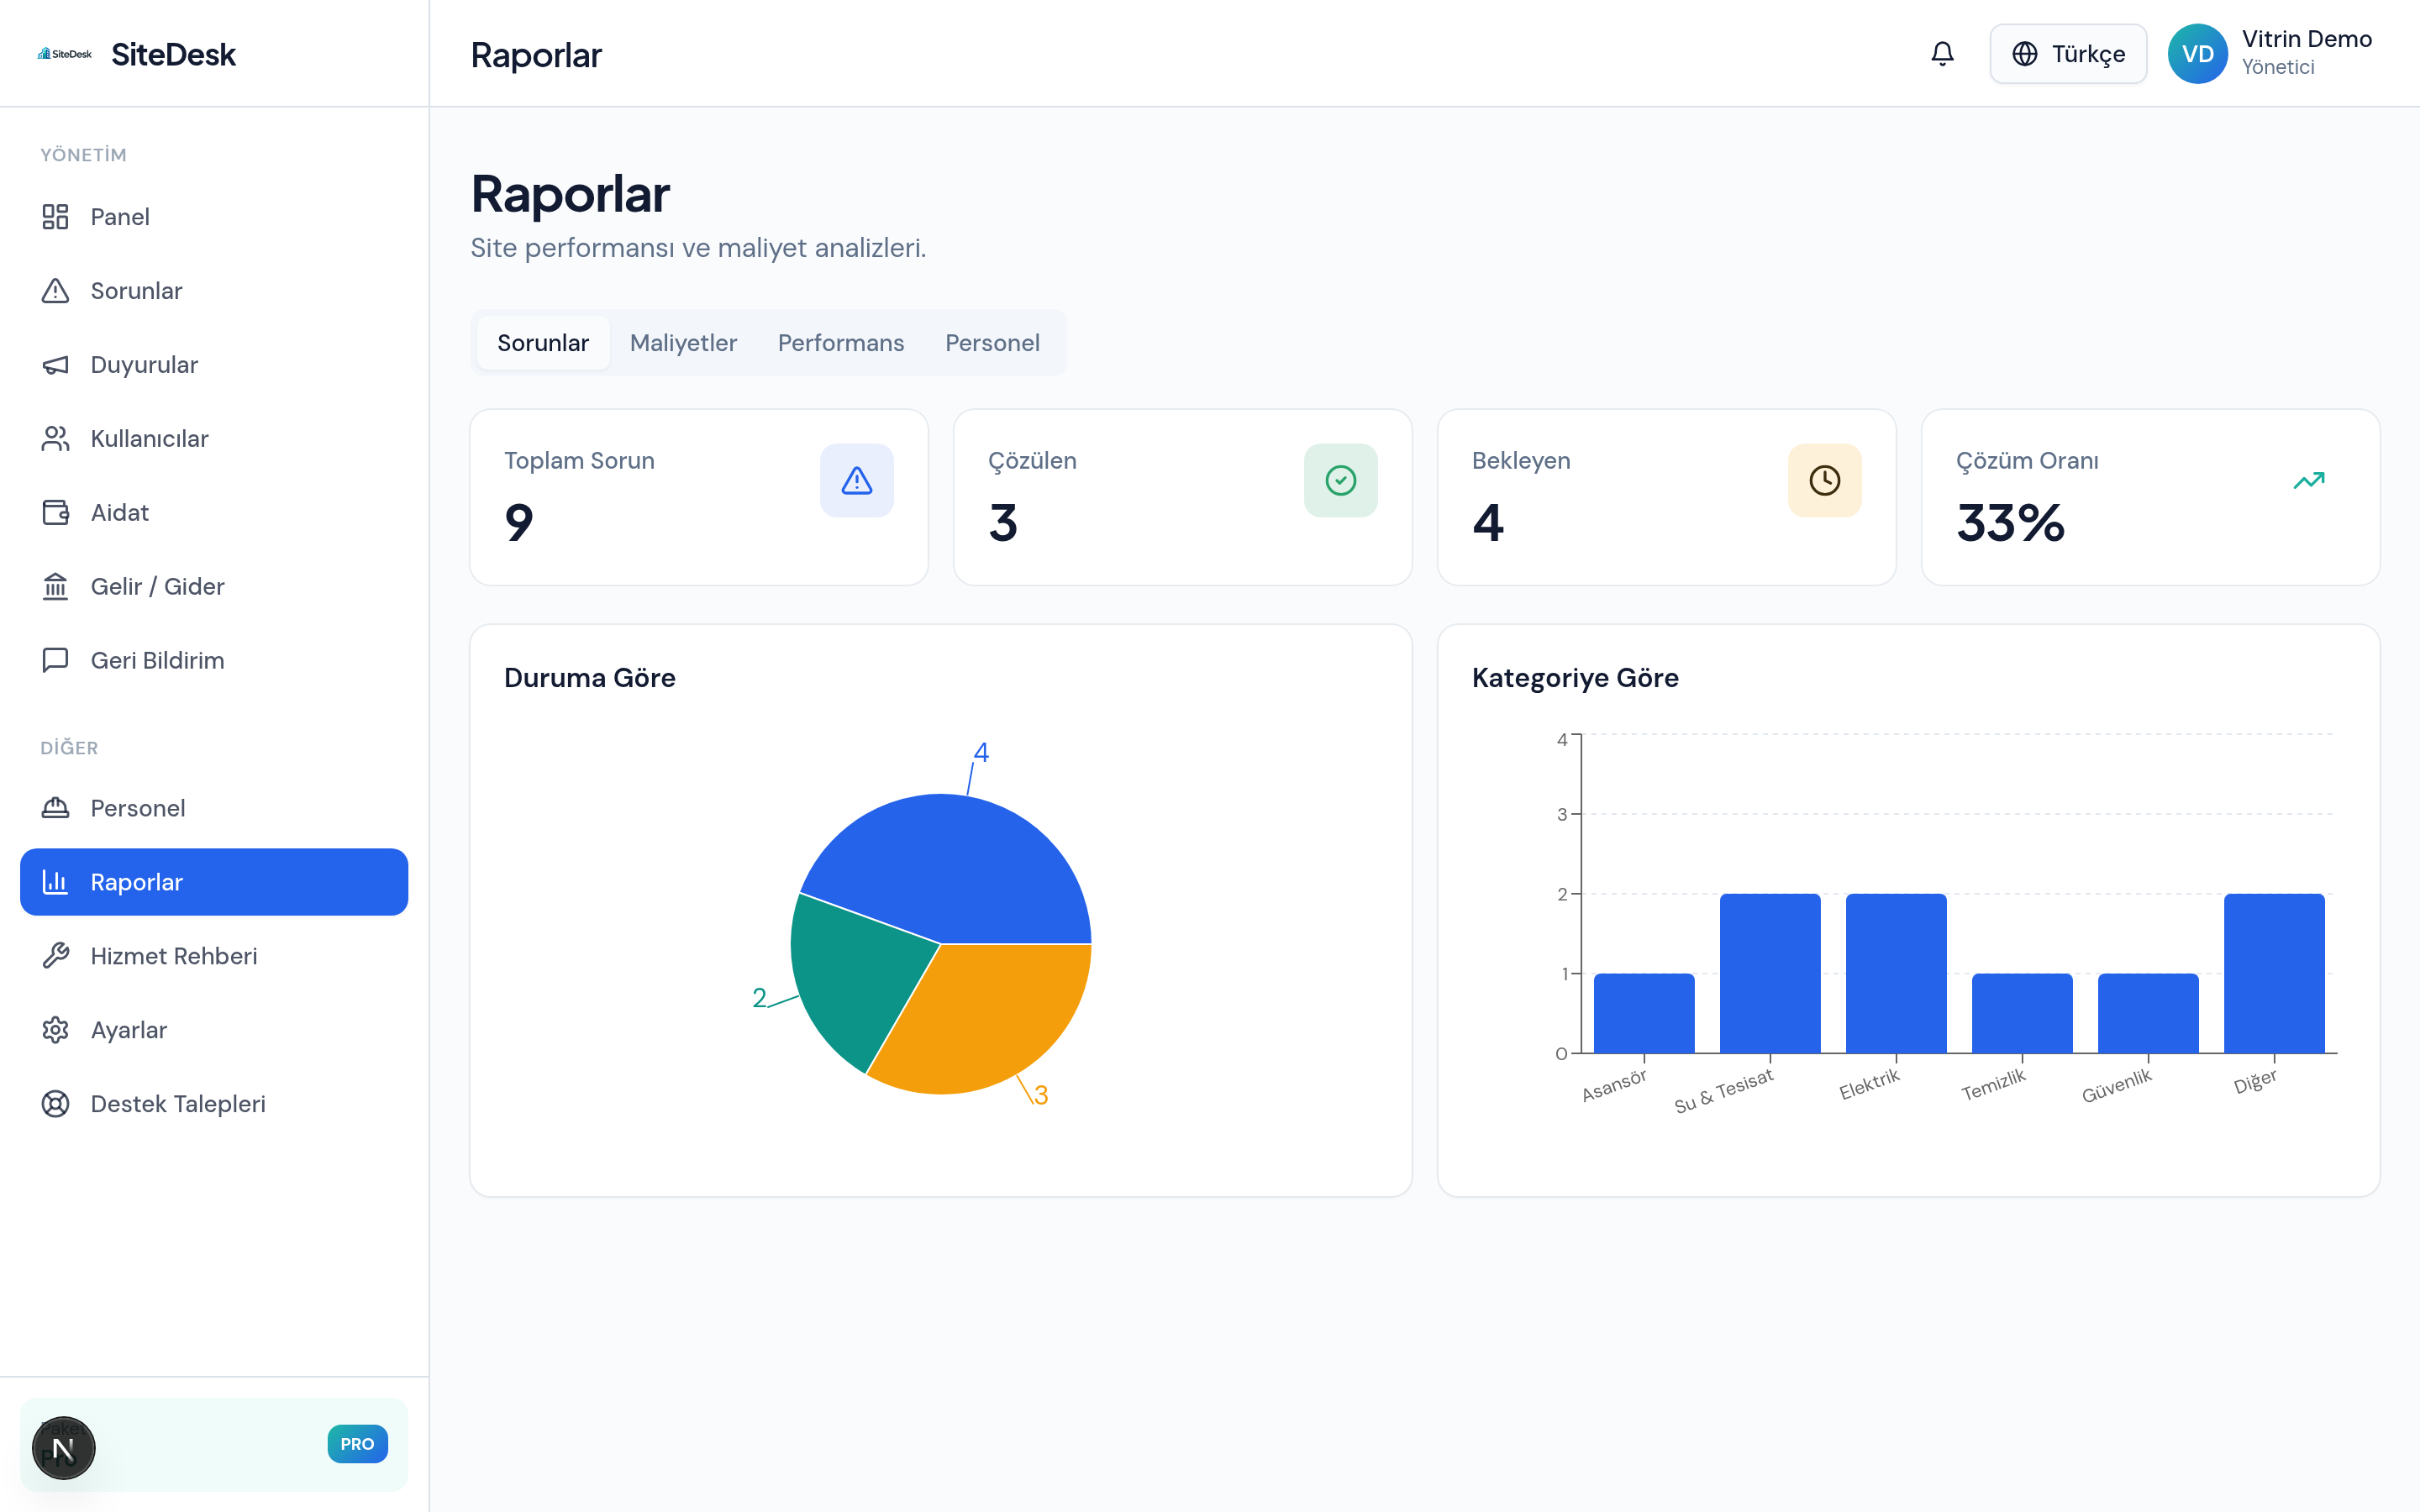Click the Personel hard hat sidebar icon
This screenshot has height=1512, width=2420.
click(55, 808)
